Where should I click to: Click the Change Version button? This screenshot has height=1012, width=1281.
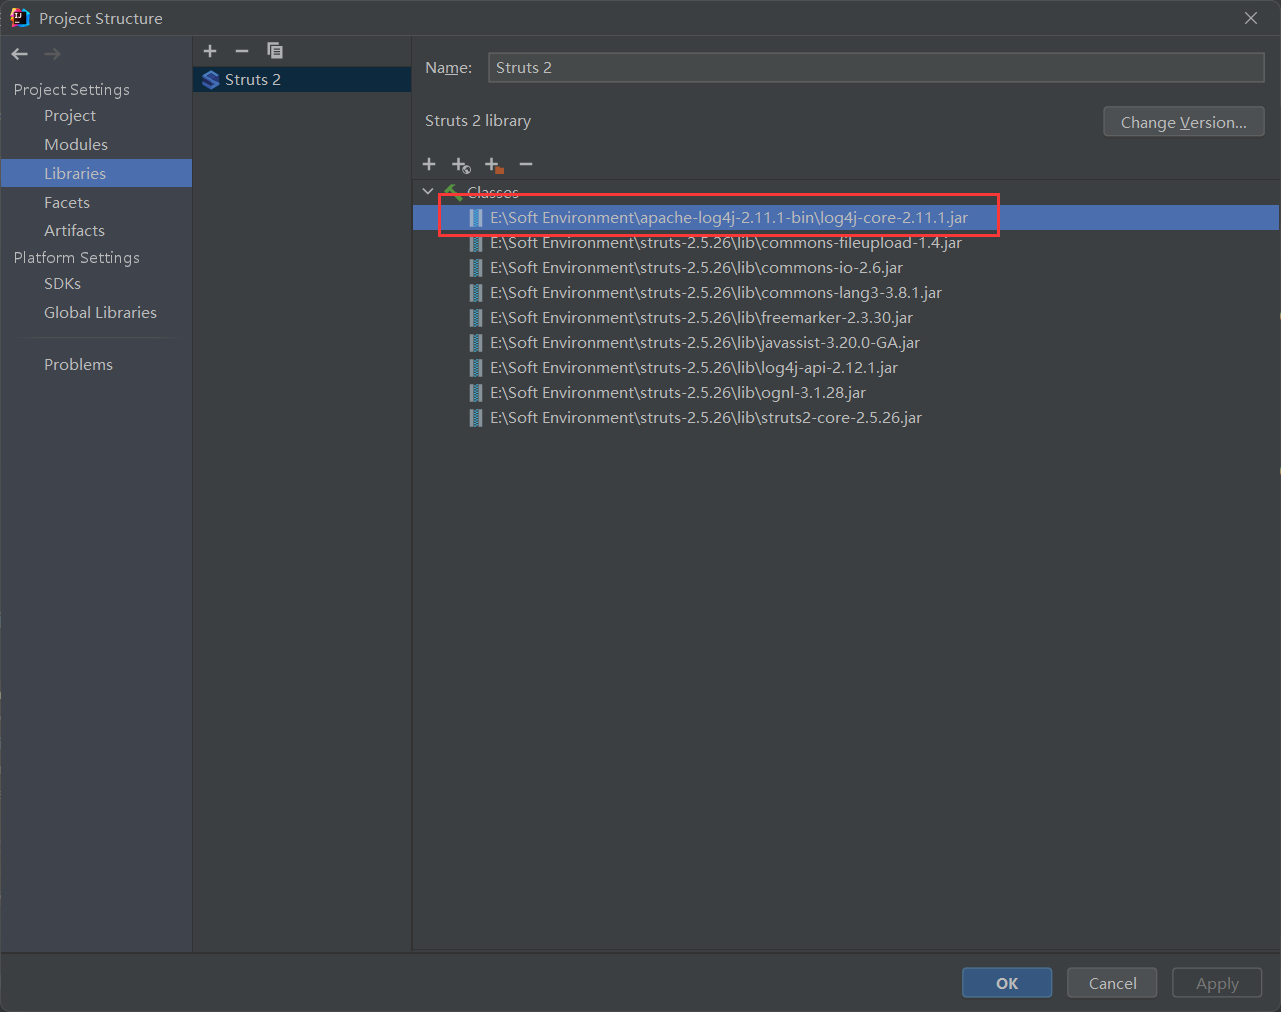[1184, 122]
